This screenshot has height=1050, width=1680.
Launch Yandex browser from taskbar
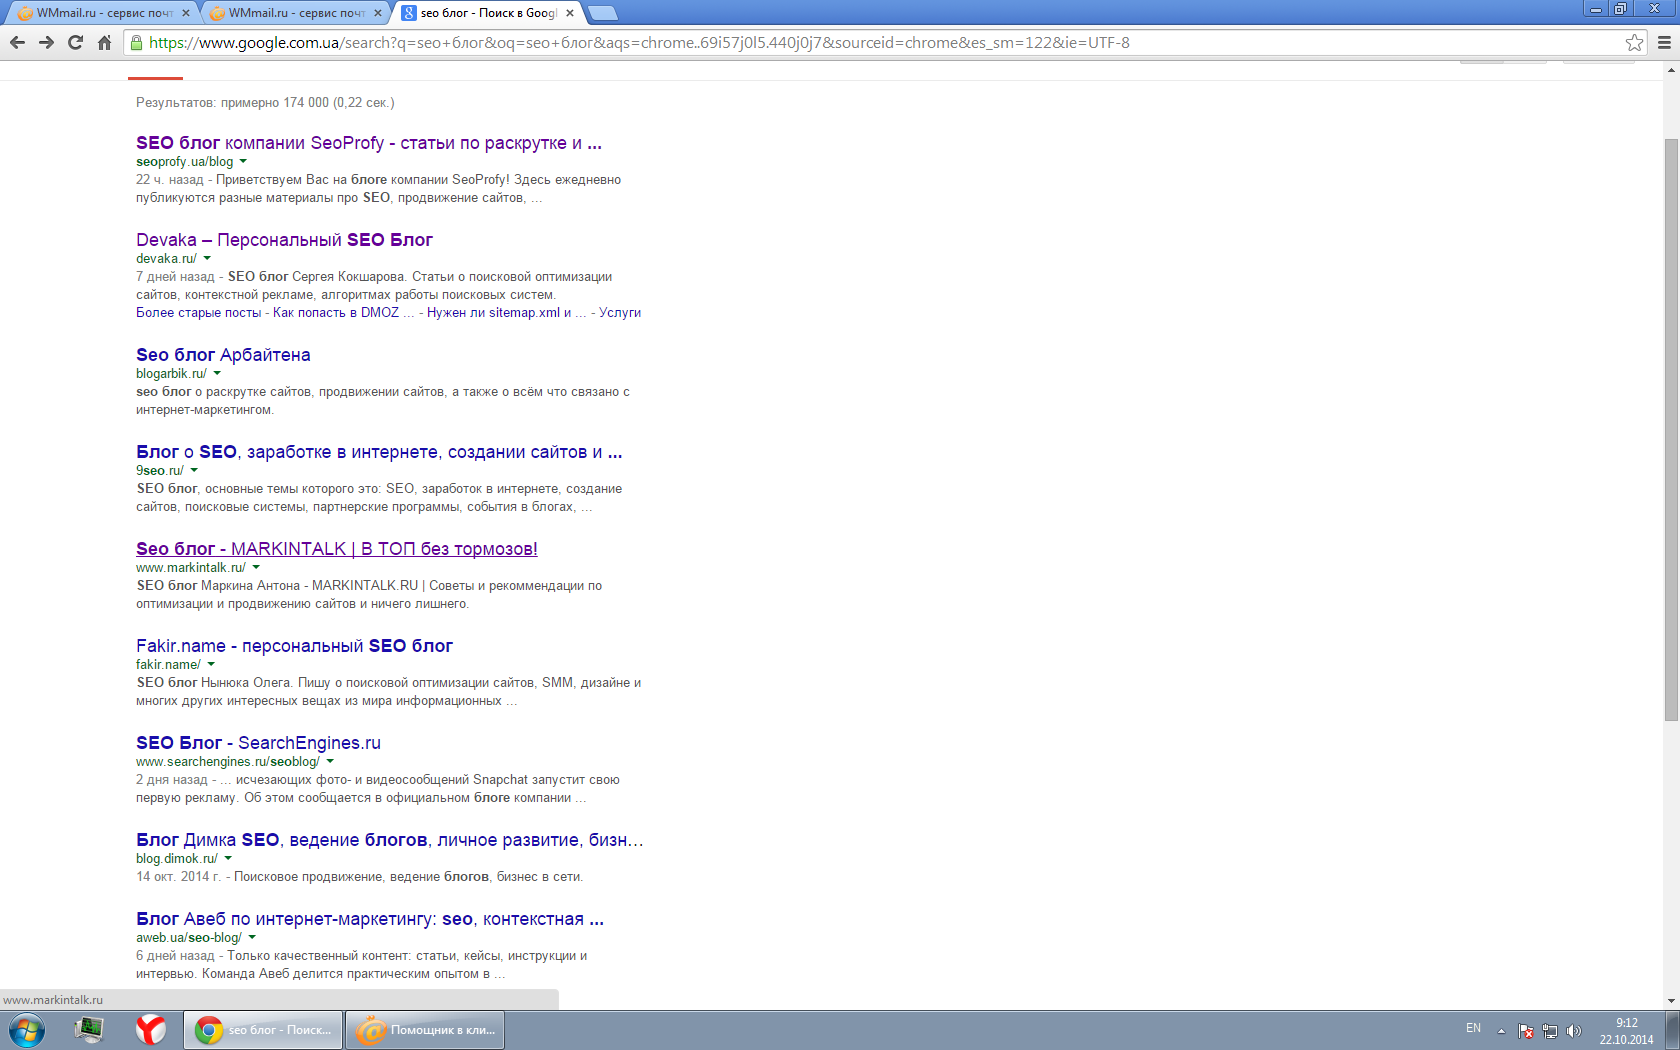pos(151,1030)
